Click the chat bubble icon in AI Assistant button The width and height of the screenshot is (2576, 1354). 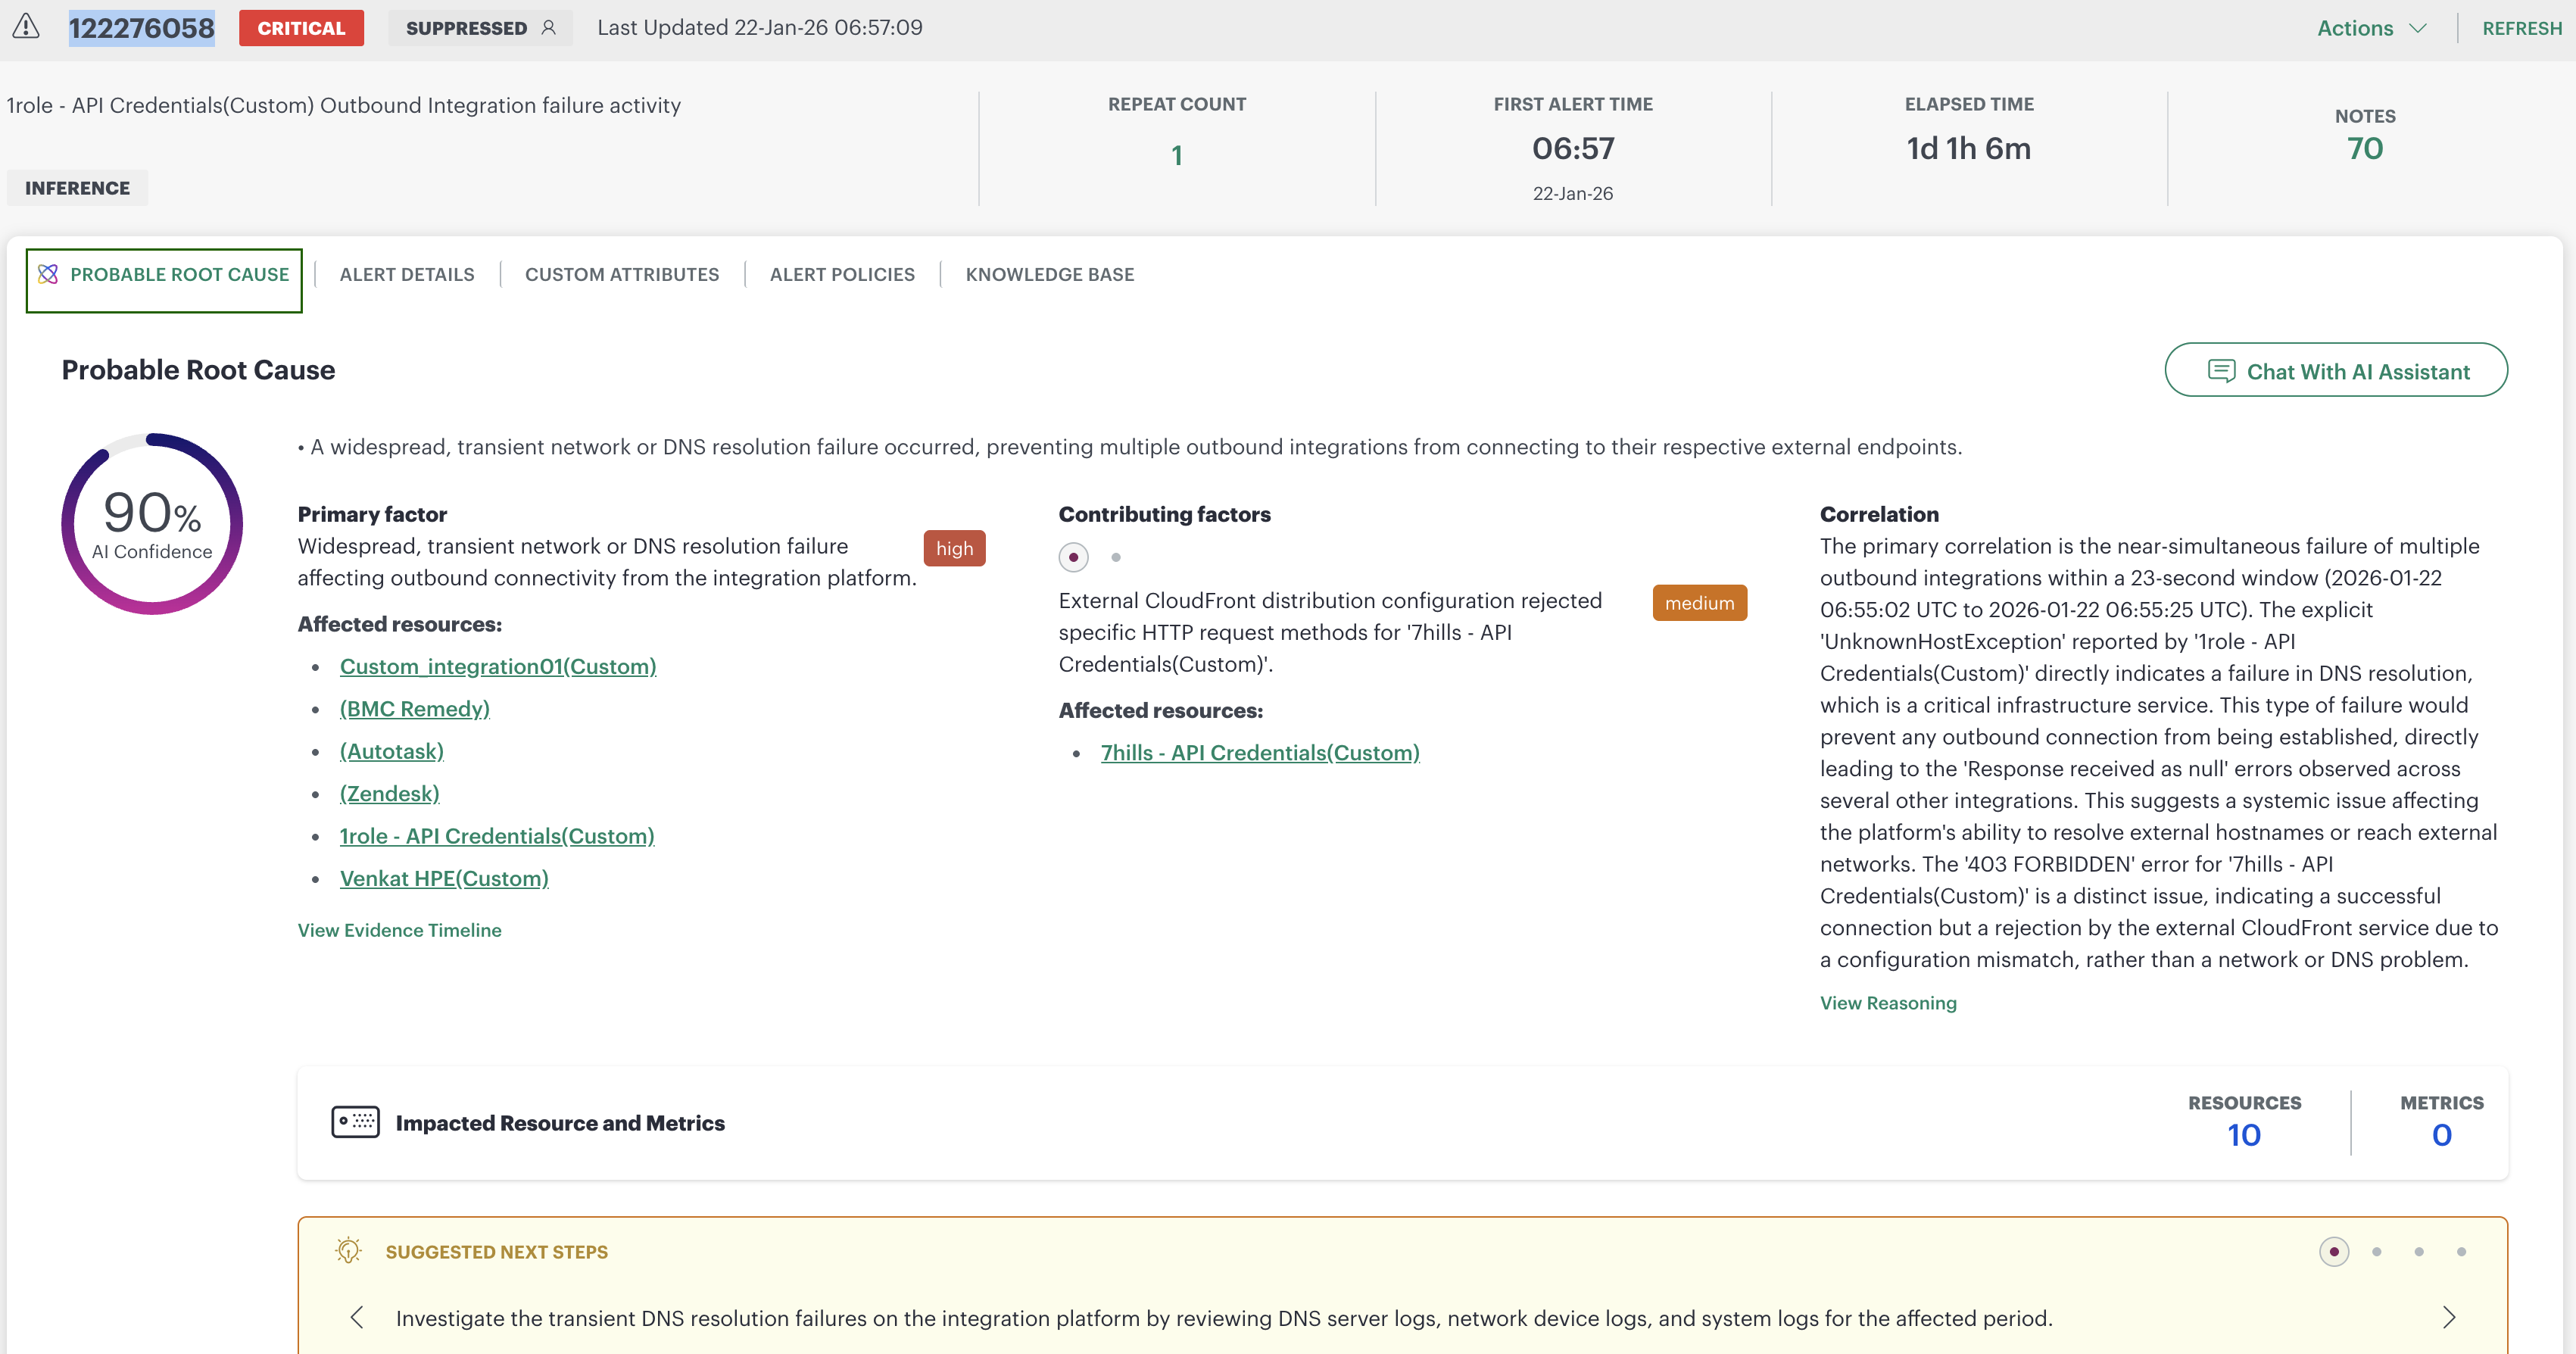point(2221,371)
